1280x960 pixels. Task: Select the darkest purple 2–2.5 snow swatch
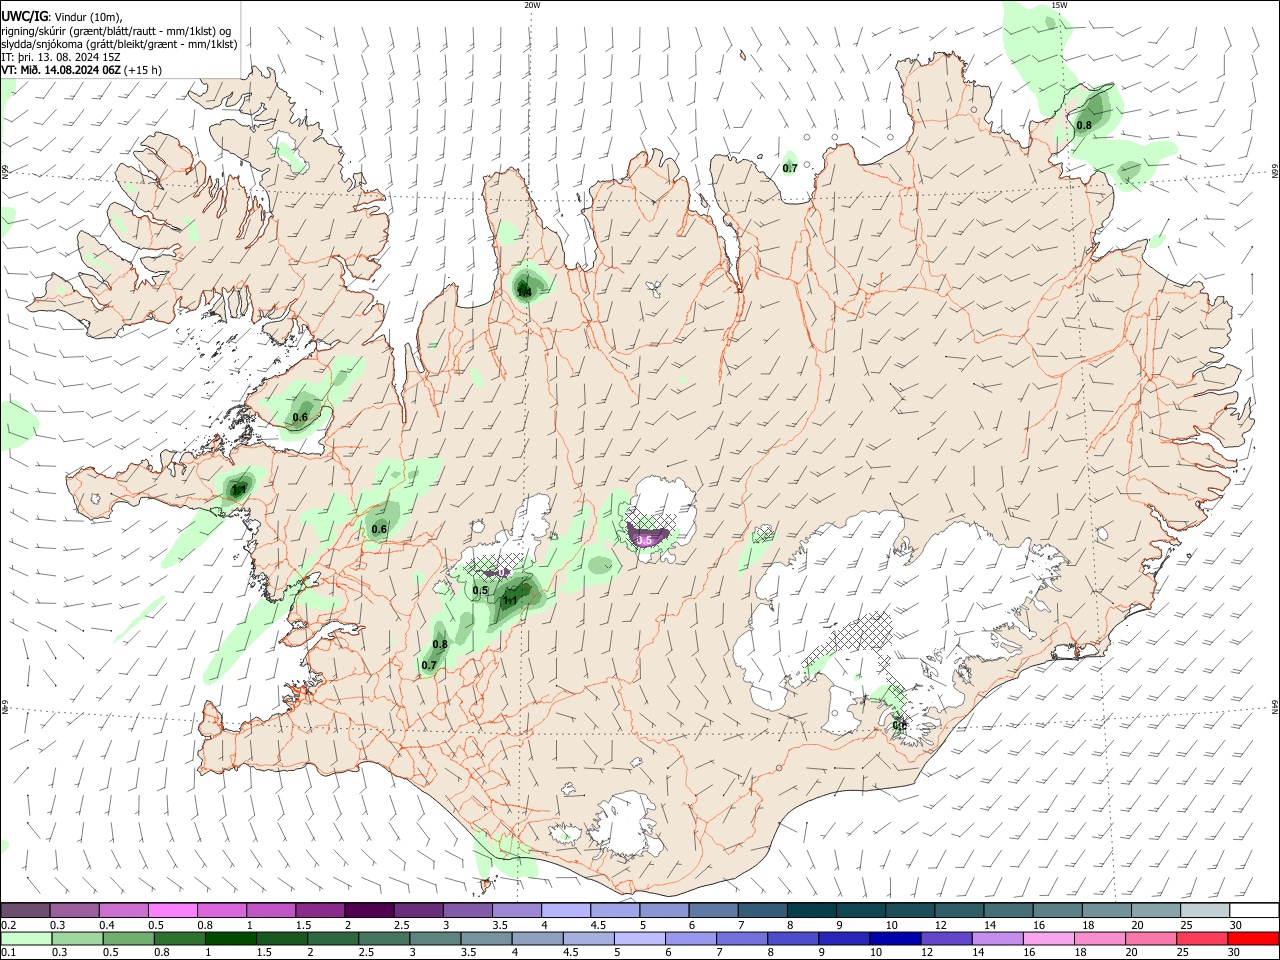[369, 910]
